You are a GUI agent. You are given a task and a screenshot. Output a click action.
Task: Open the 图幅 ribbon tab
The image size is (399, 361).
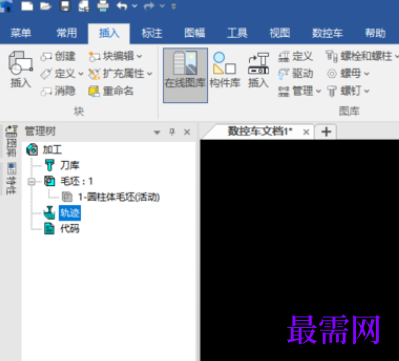[195, 33]
